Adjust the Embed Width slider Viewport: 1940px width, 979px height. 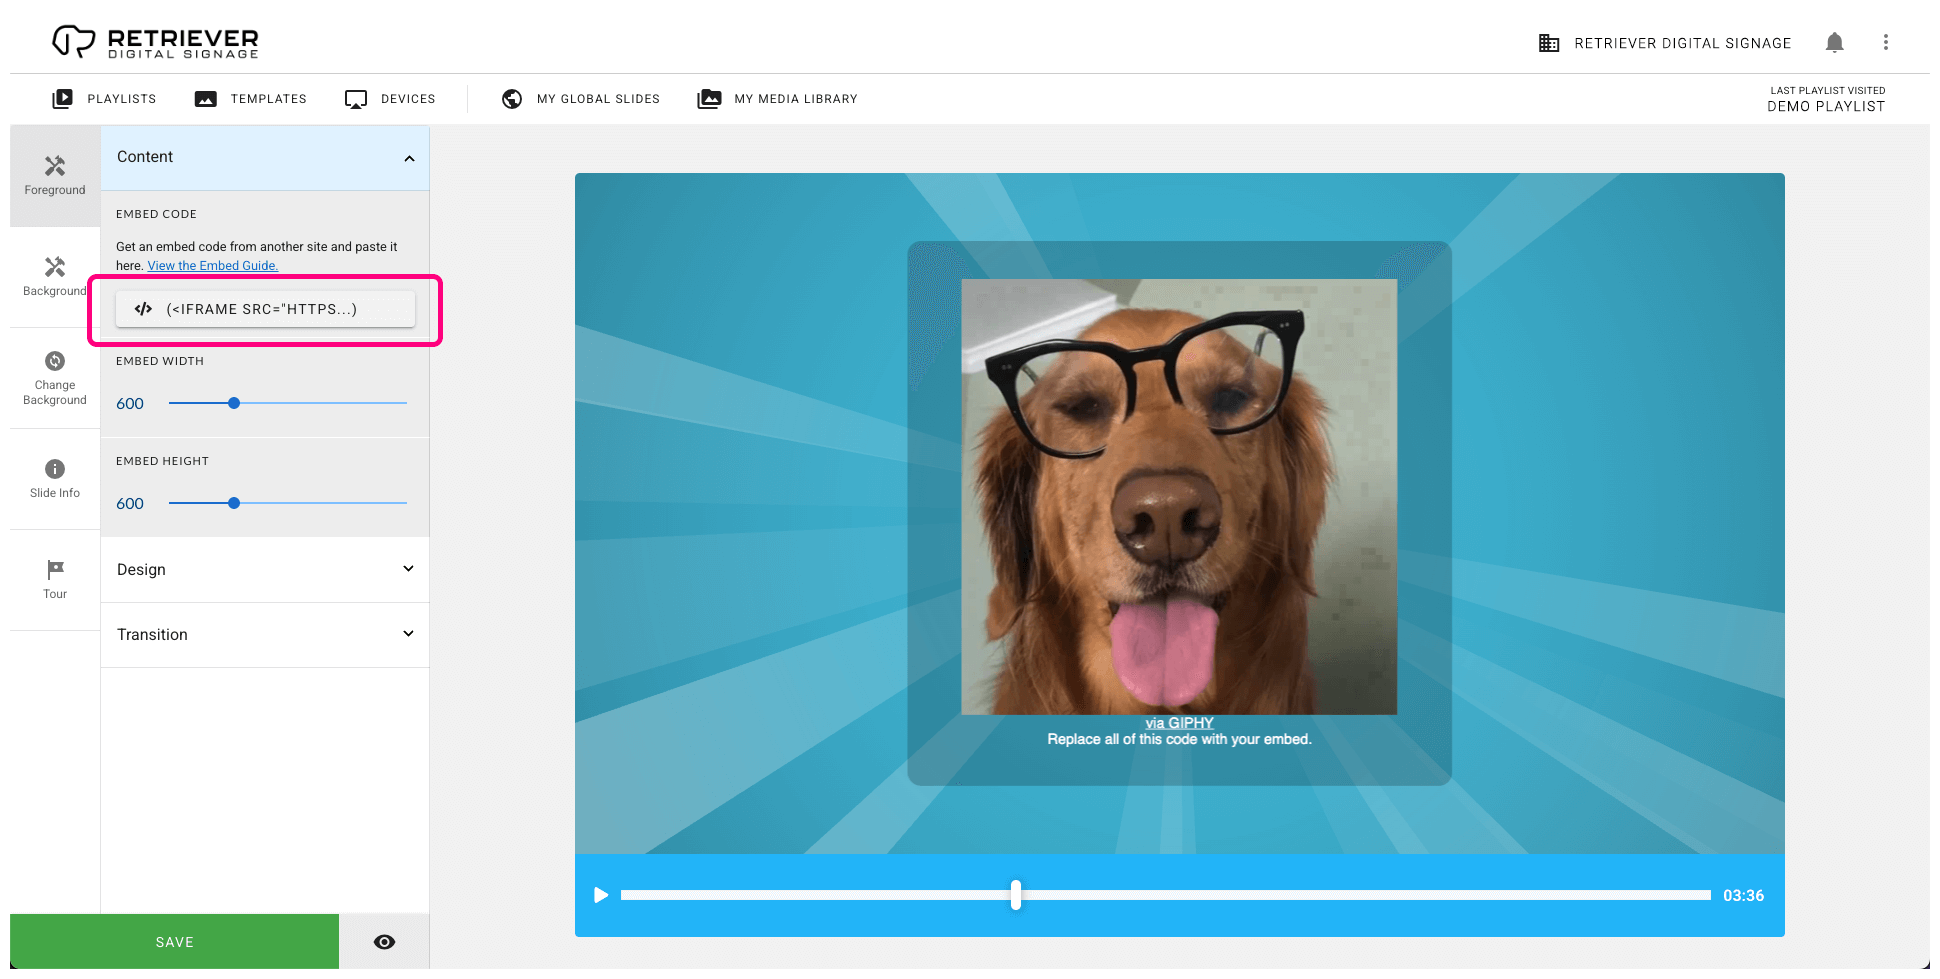click(x=233, y=403)
